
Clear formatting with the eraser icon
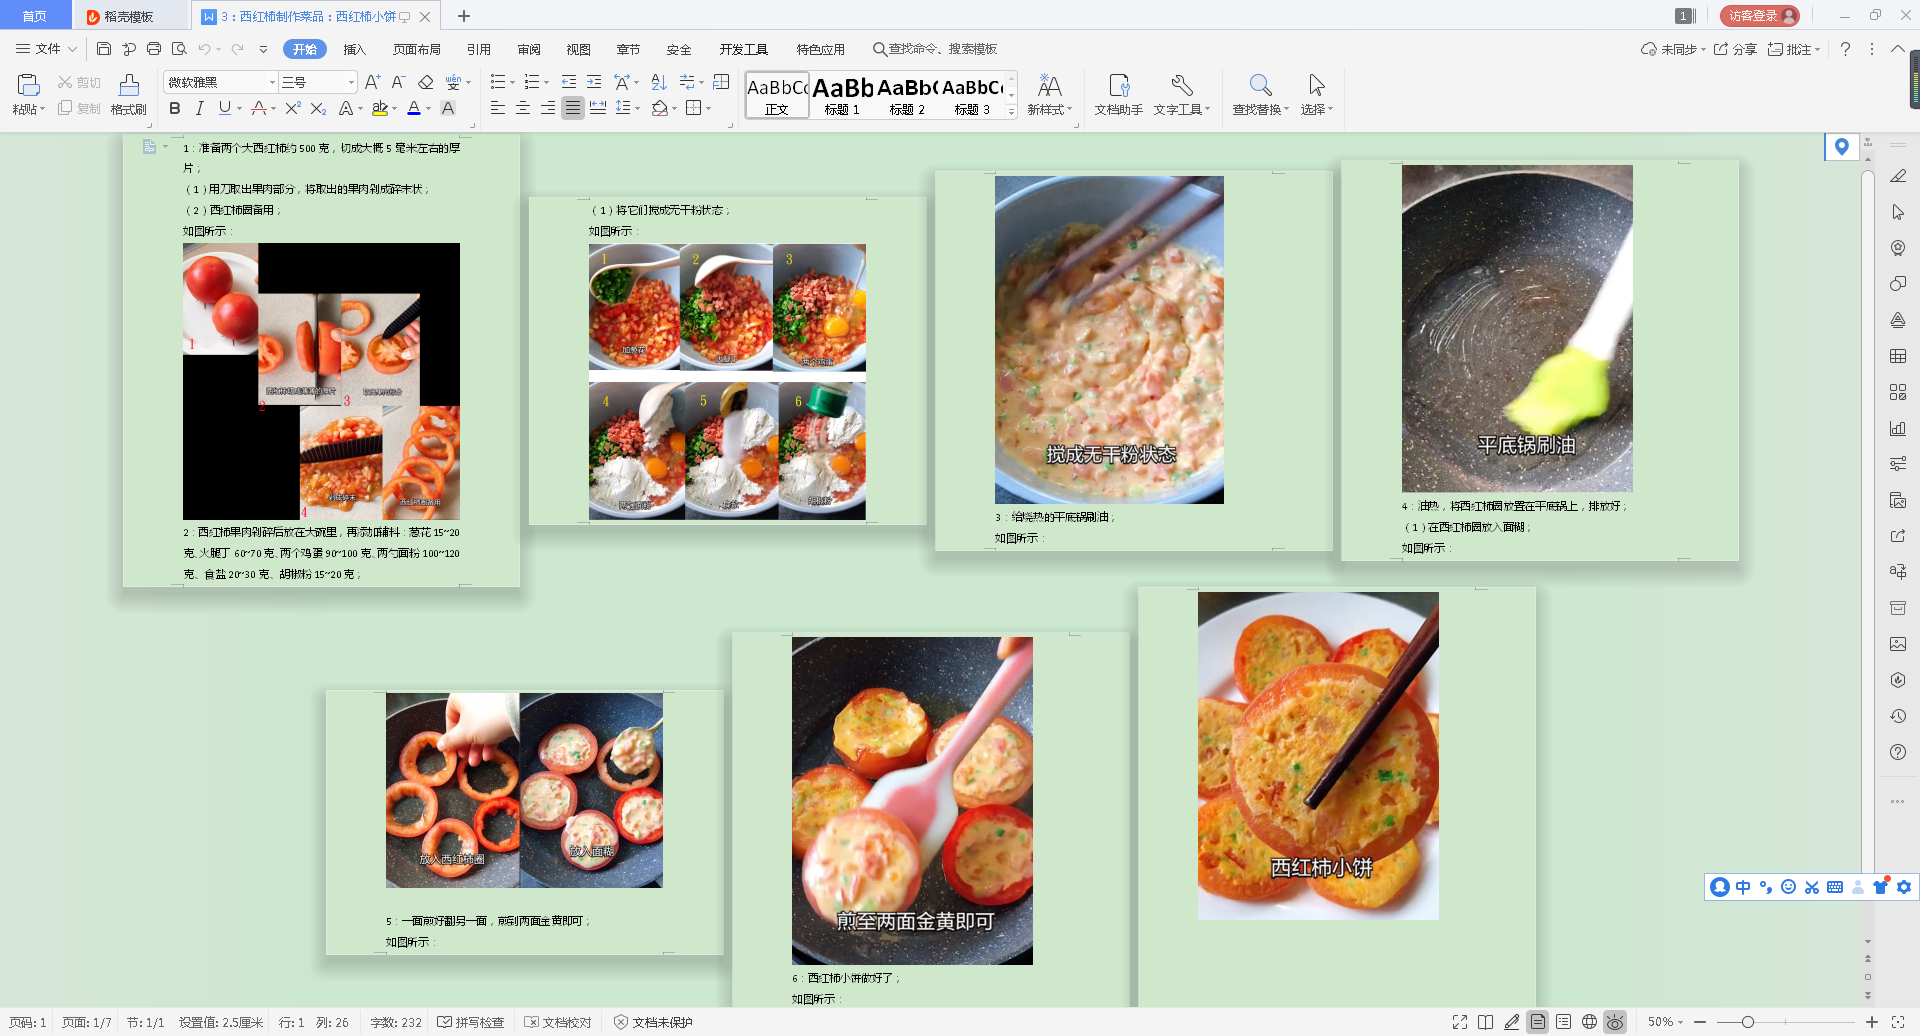(x=425, y=82)
